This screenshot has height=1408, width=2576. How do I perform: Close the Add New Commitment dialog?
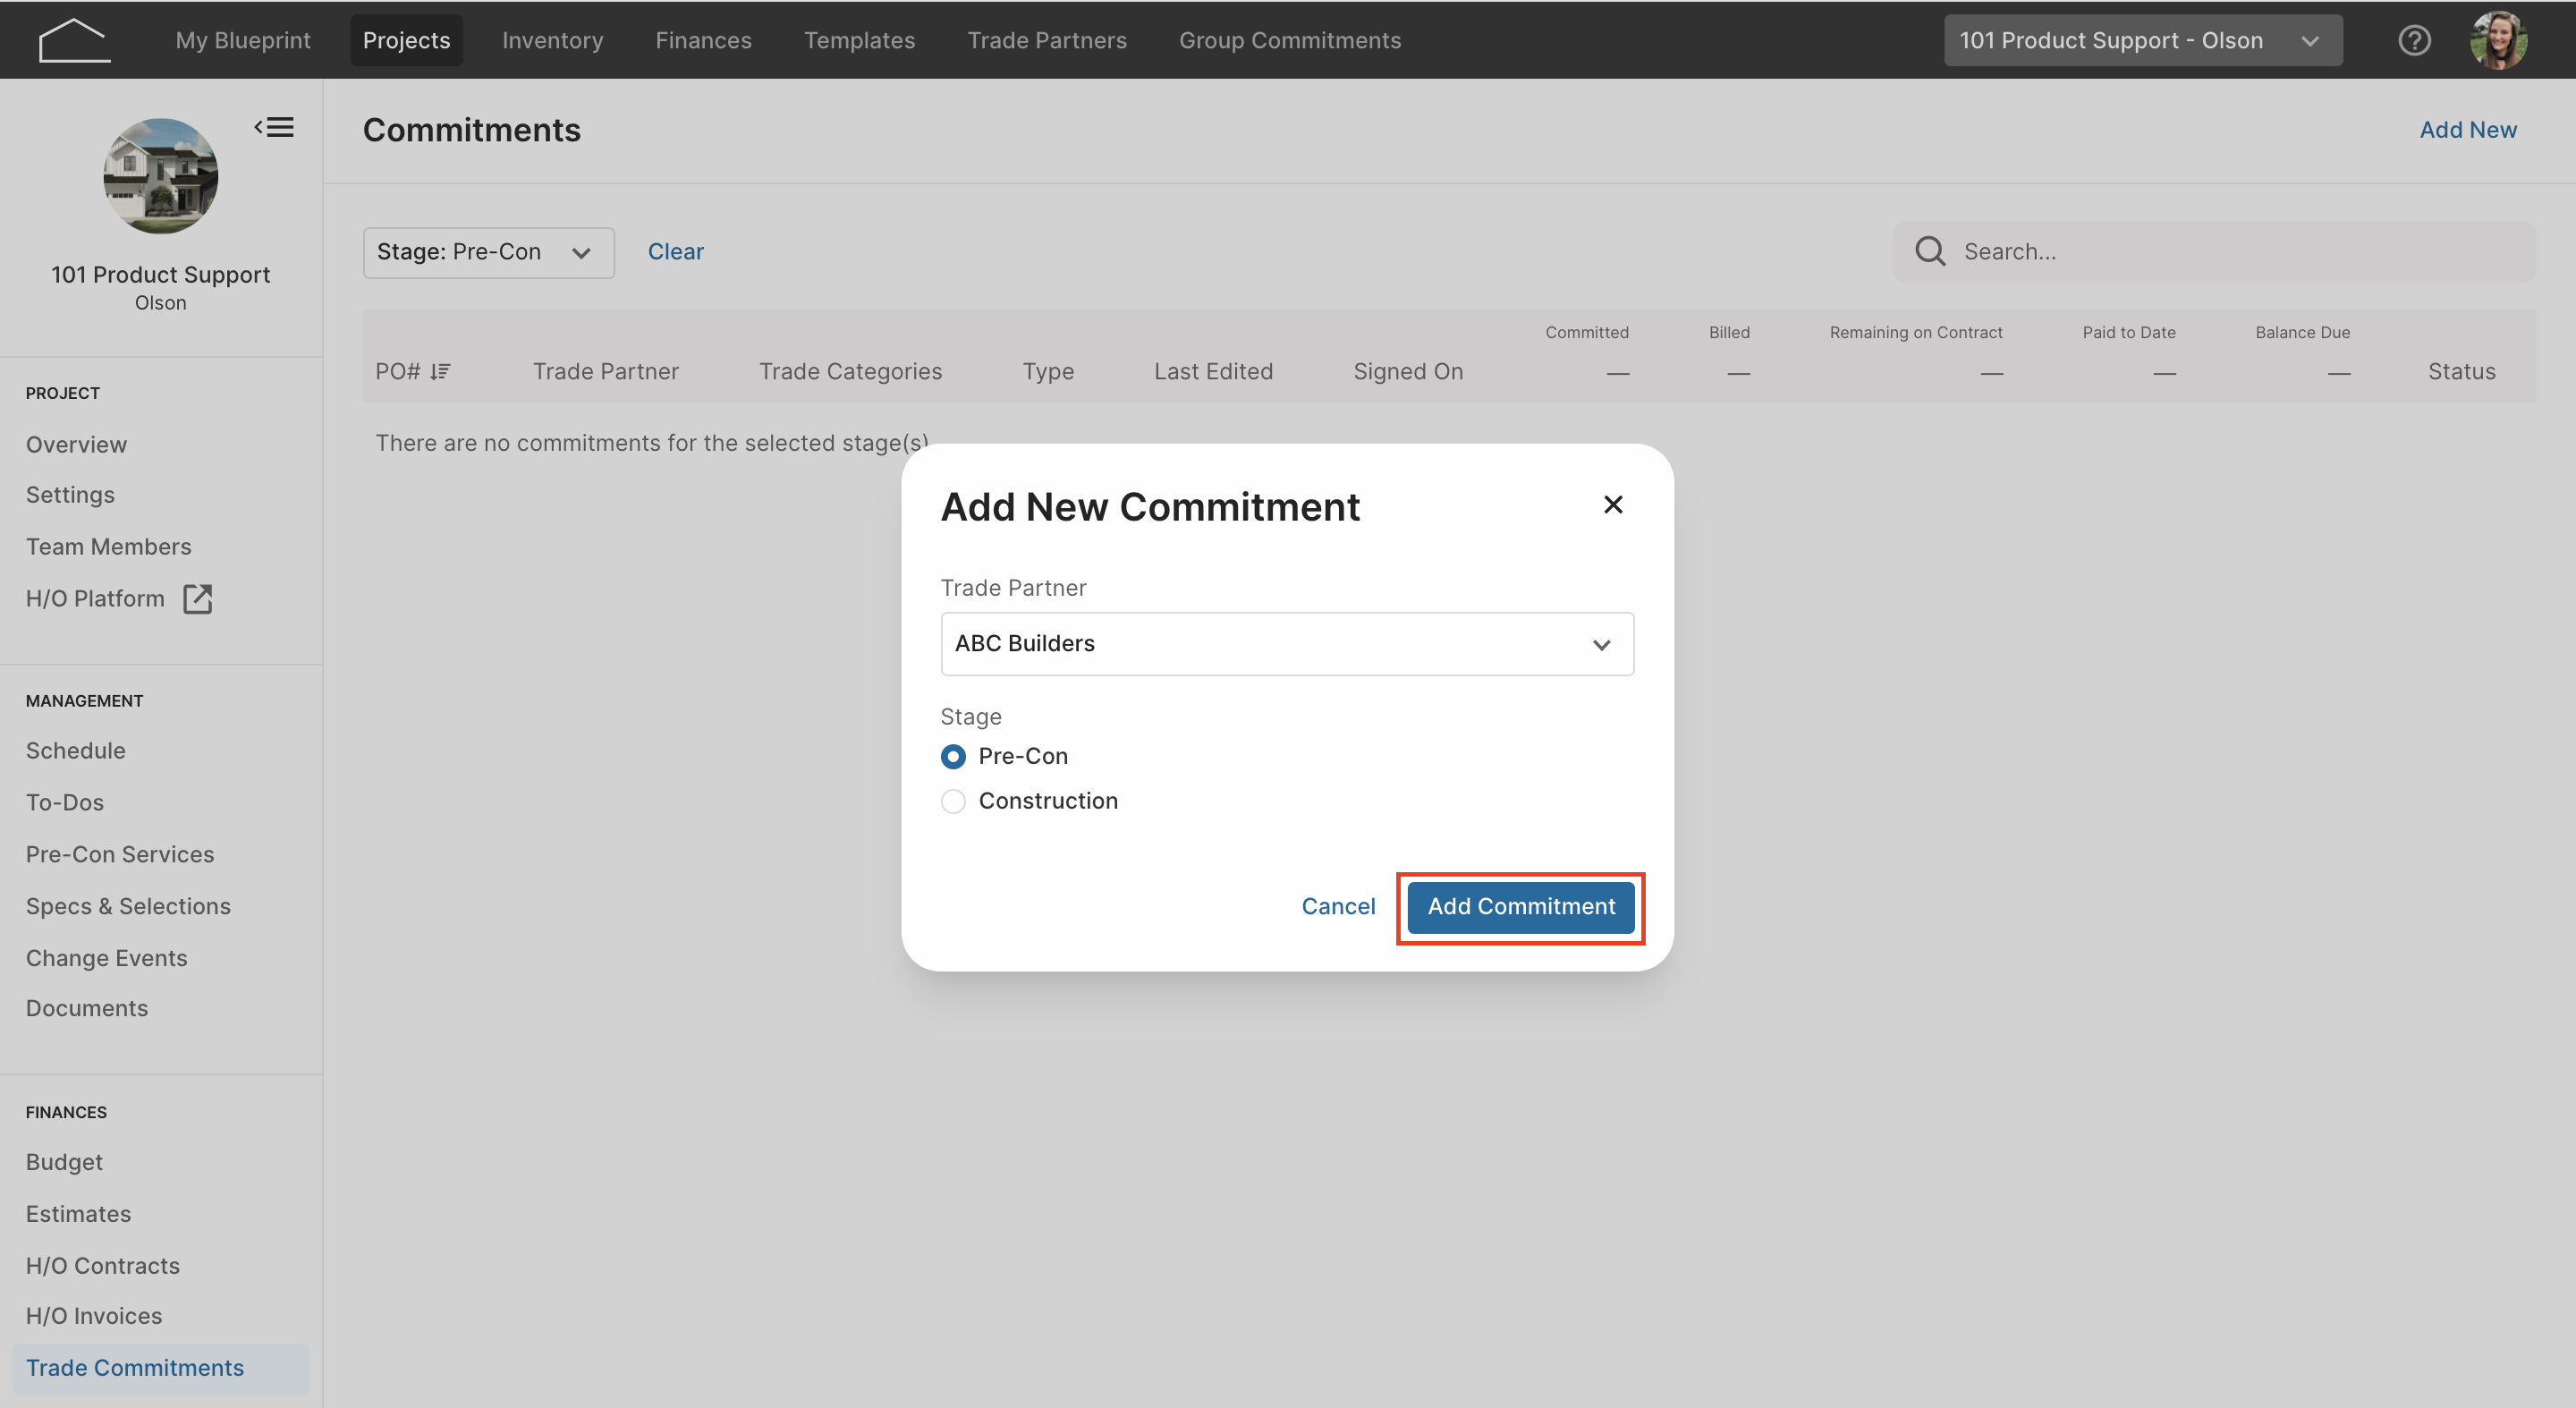(x=1613, y=505)
